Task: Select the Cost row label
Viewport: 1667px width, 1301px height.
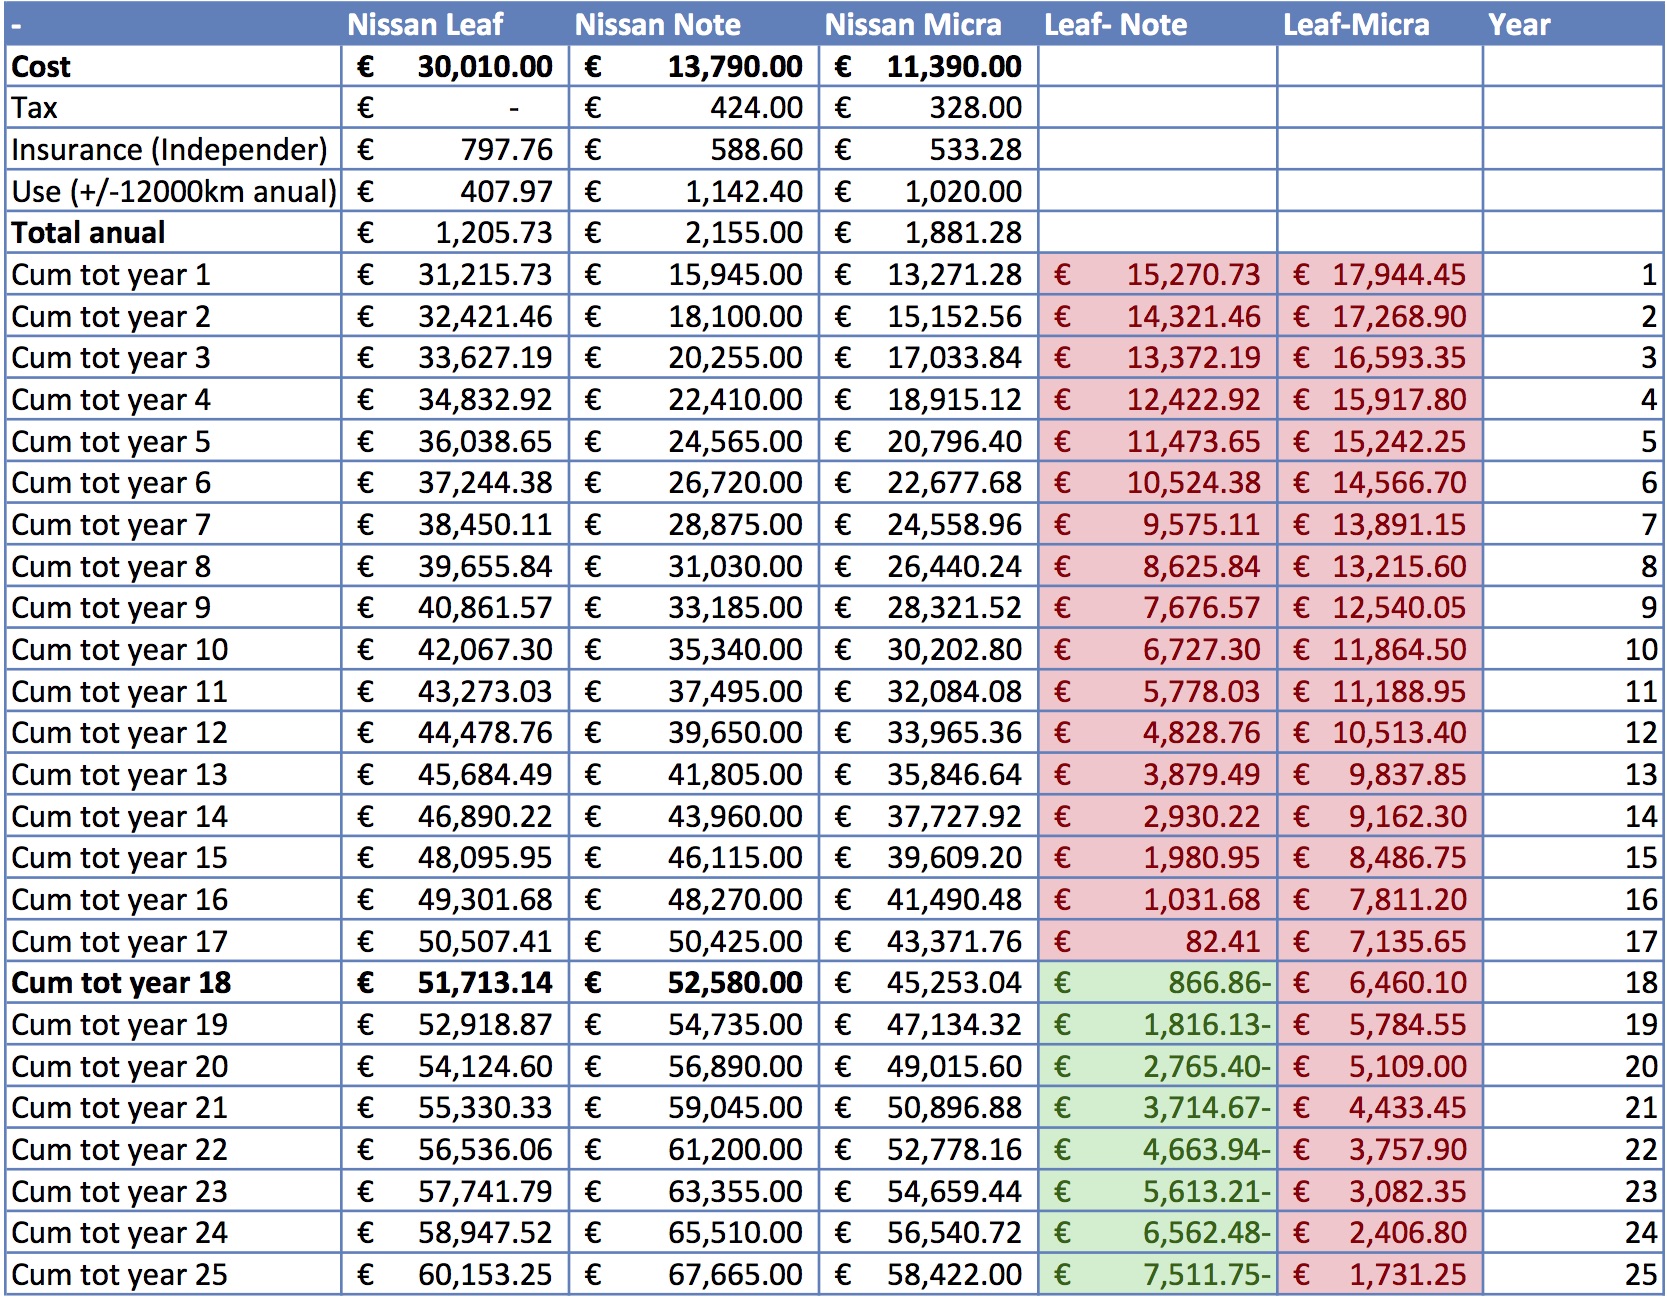Action: (41, 67)
